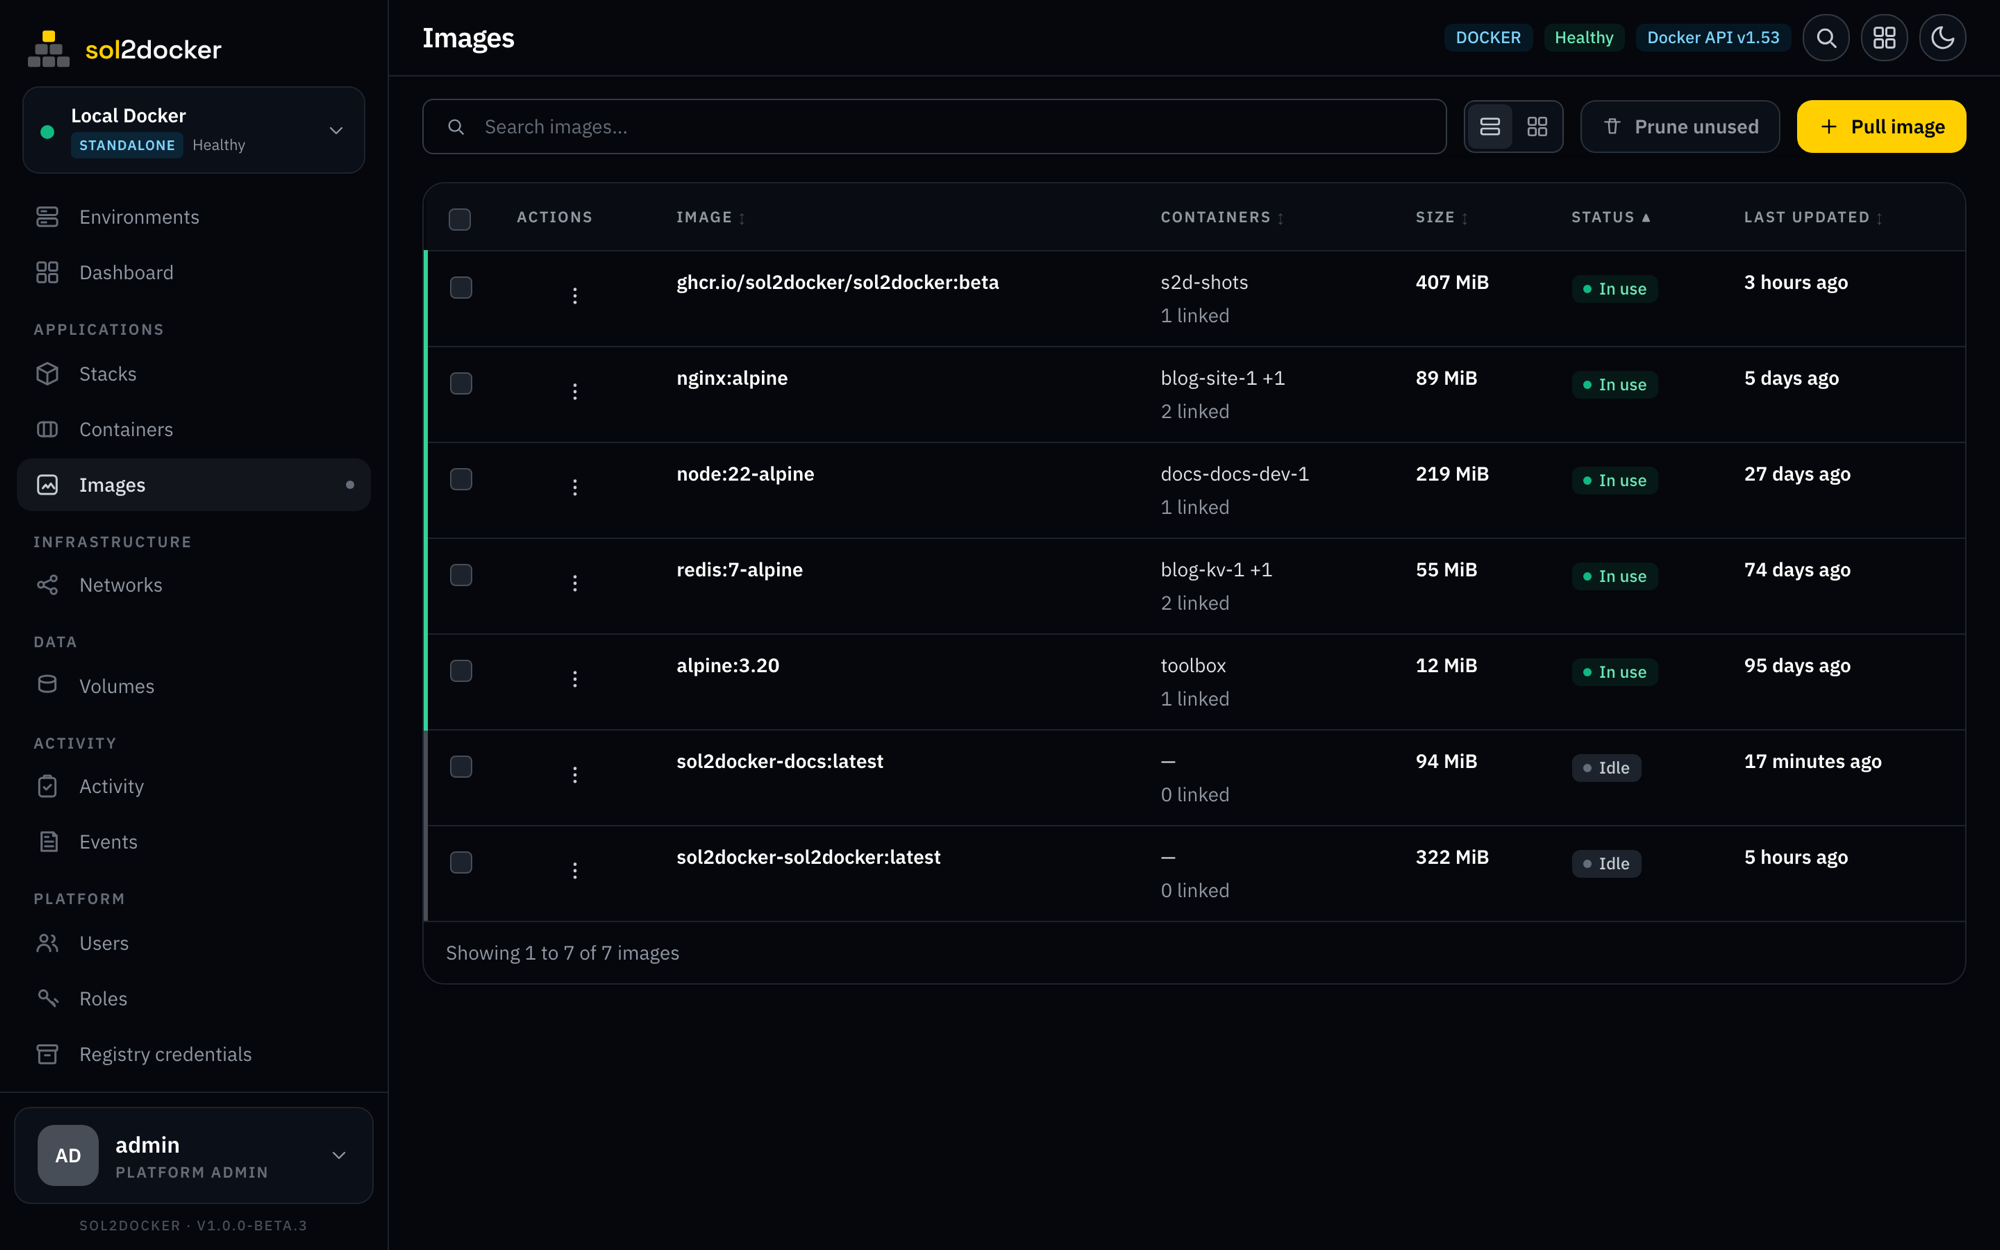
Task: Open actions menu for sol2docker-docs:latest
Action: click(575, 775)
